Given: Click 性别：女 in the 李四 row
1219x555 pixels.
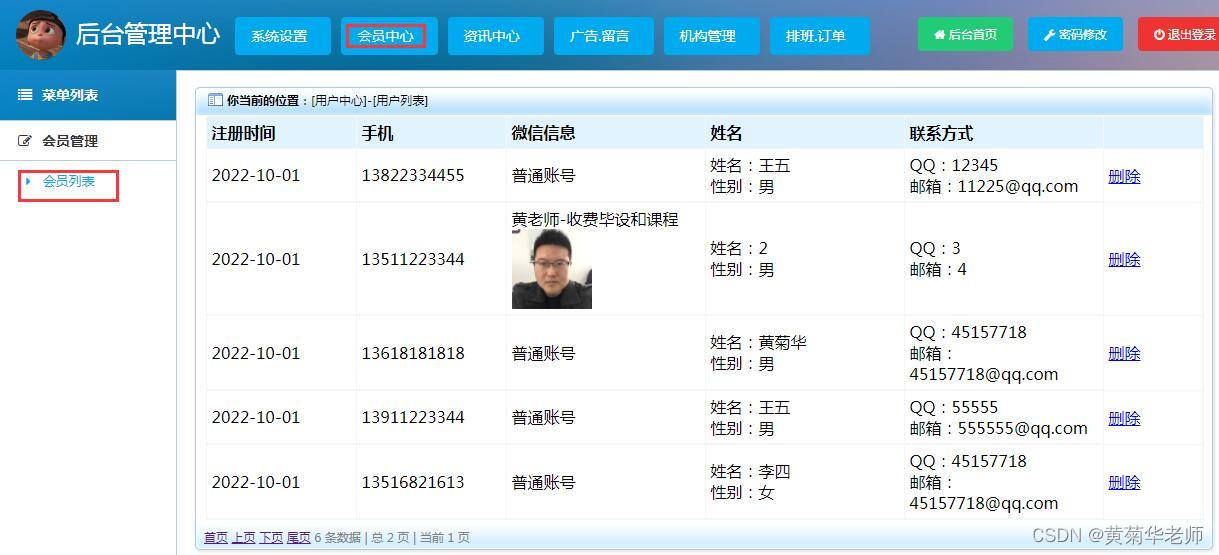Looking at the screenshot, I should [x=742, y=492].
